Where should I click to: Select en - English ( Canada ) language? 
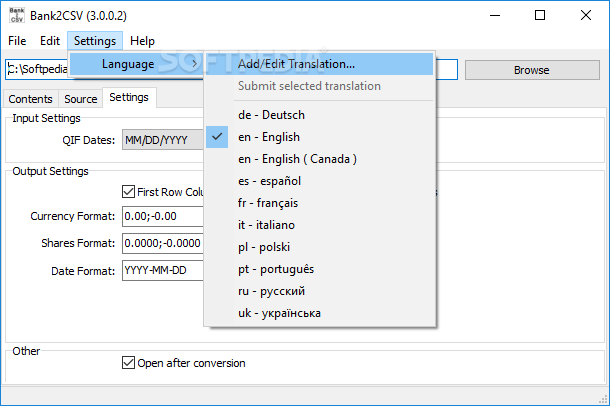pos(319,159)
